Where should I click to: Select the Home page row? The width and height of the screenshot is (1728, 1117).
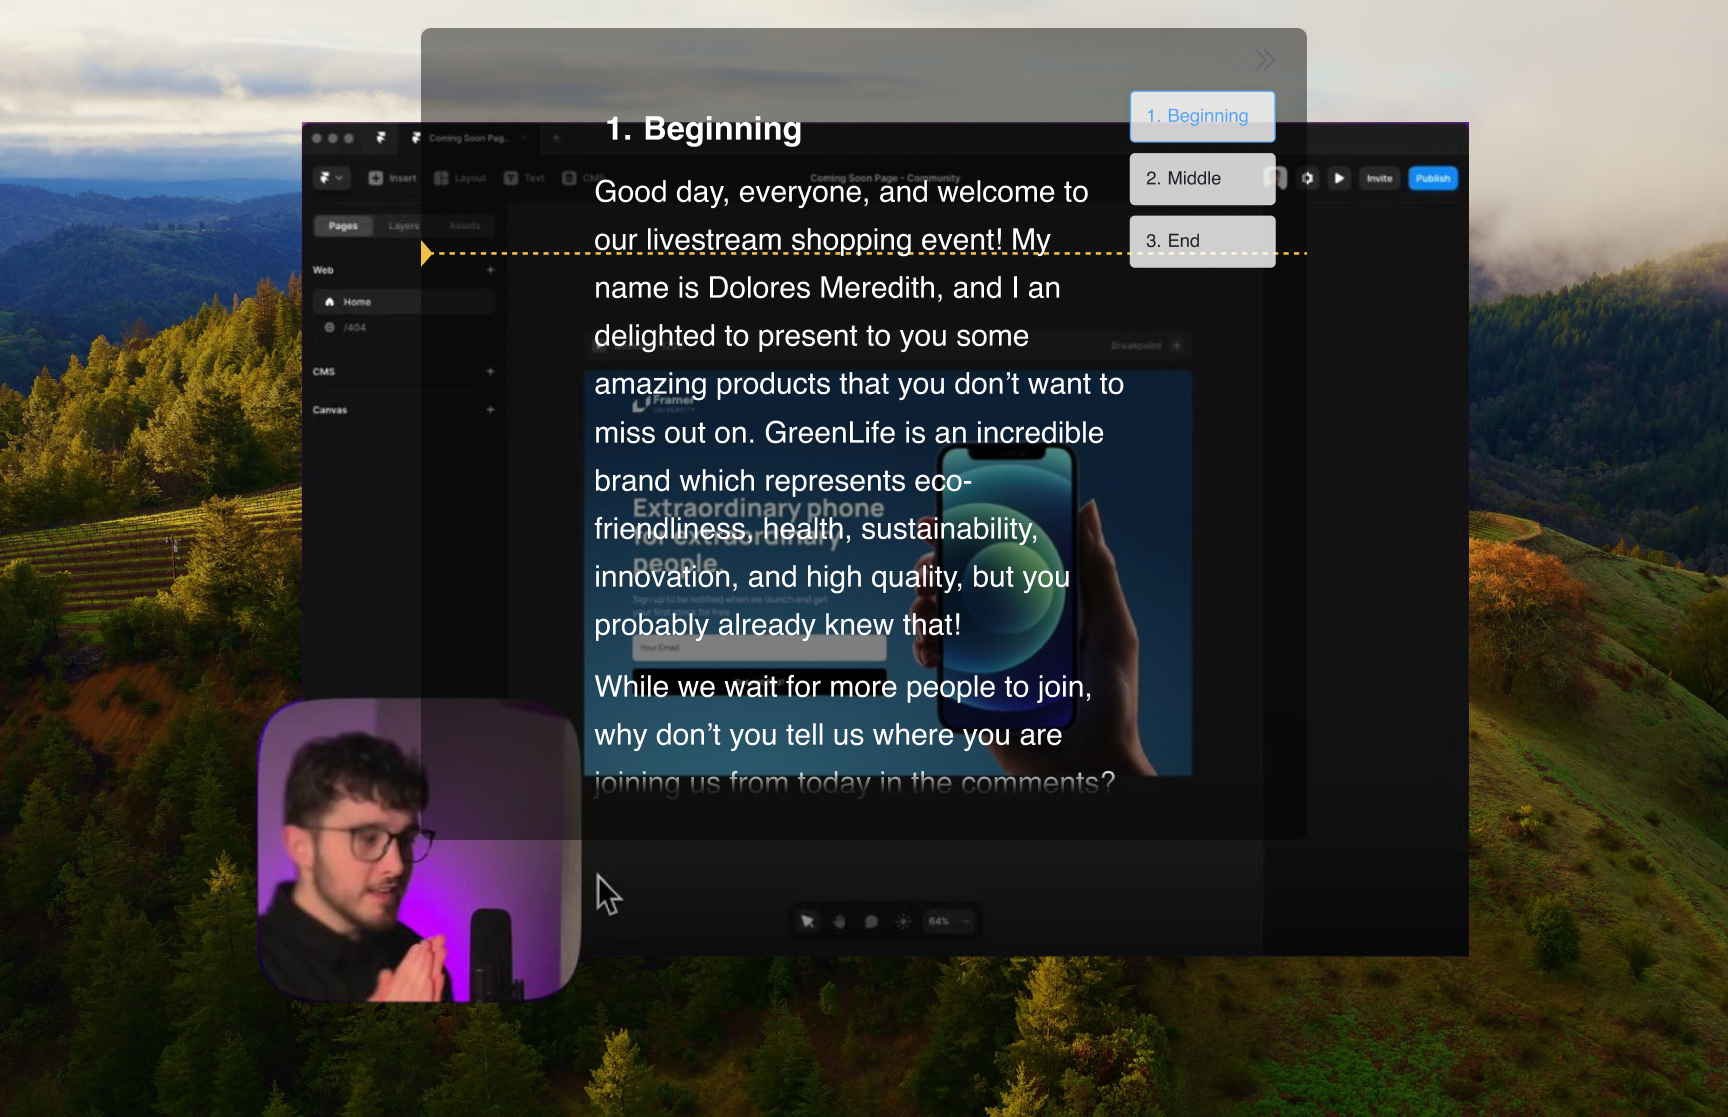[x=404, y=302]
